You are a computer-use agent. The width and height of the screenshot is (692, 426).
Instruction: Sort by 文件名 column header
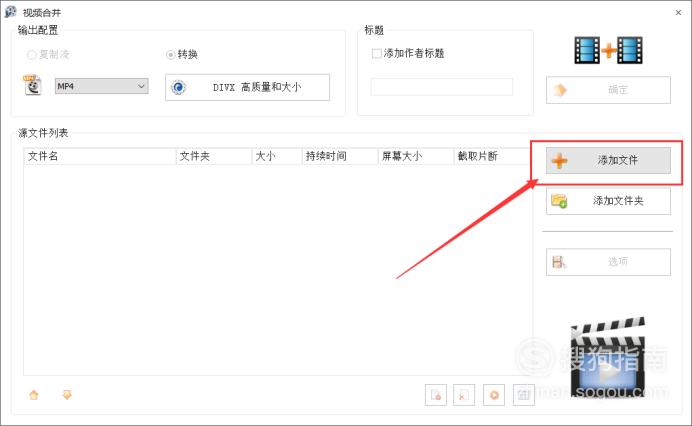(x=100, y=156)
